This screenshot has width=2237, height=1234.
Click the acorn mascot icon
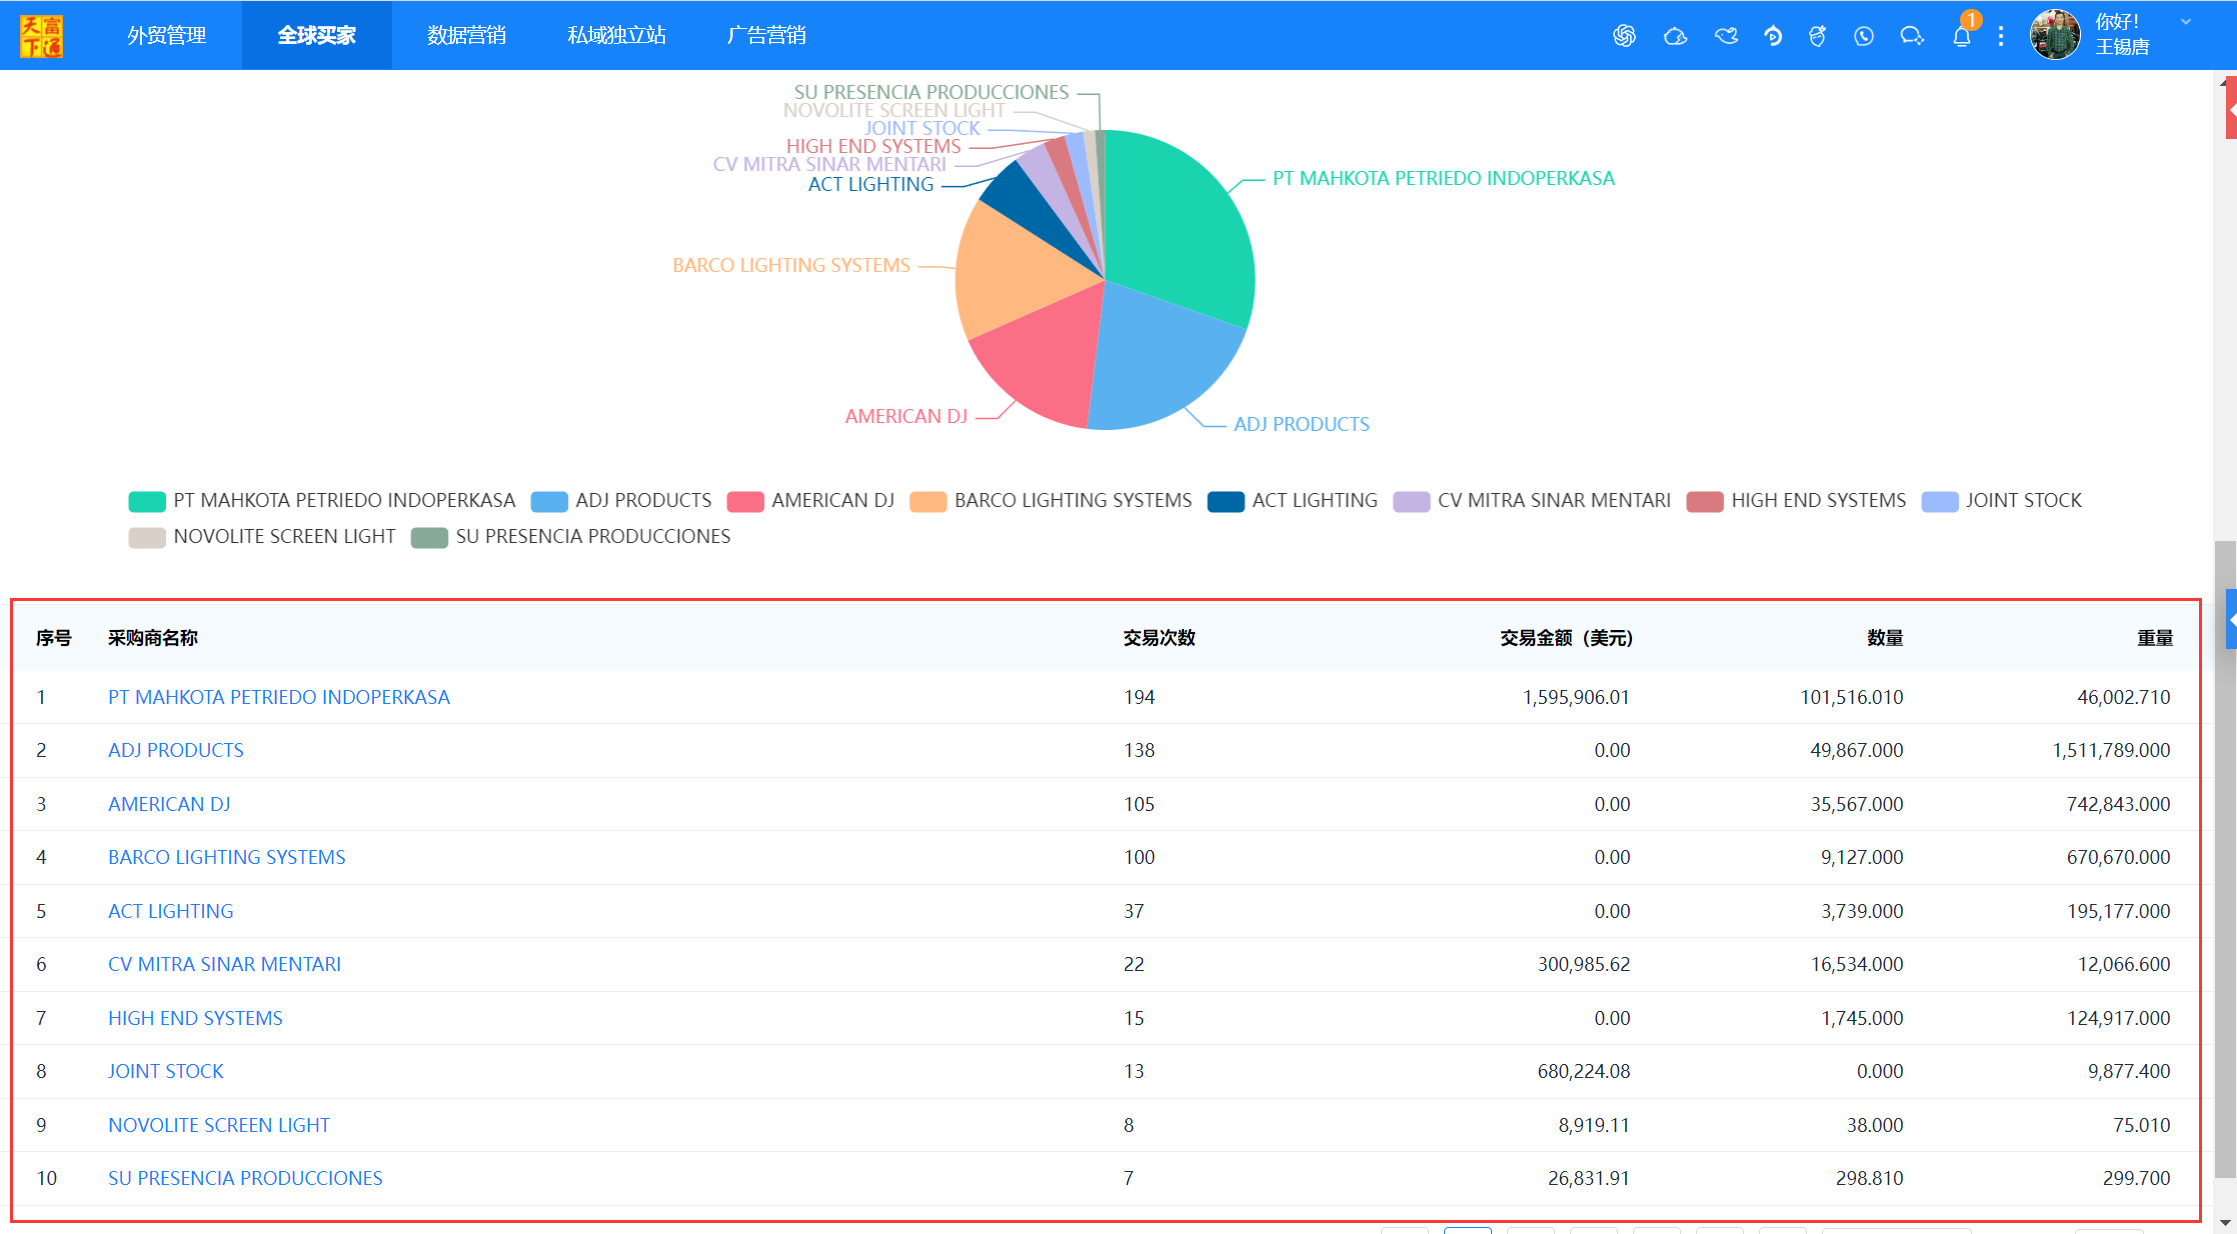pyautogui.click(x=1818, y=36)
